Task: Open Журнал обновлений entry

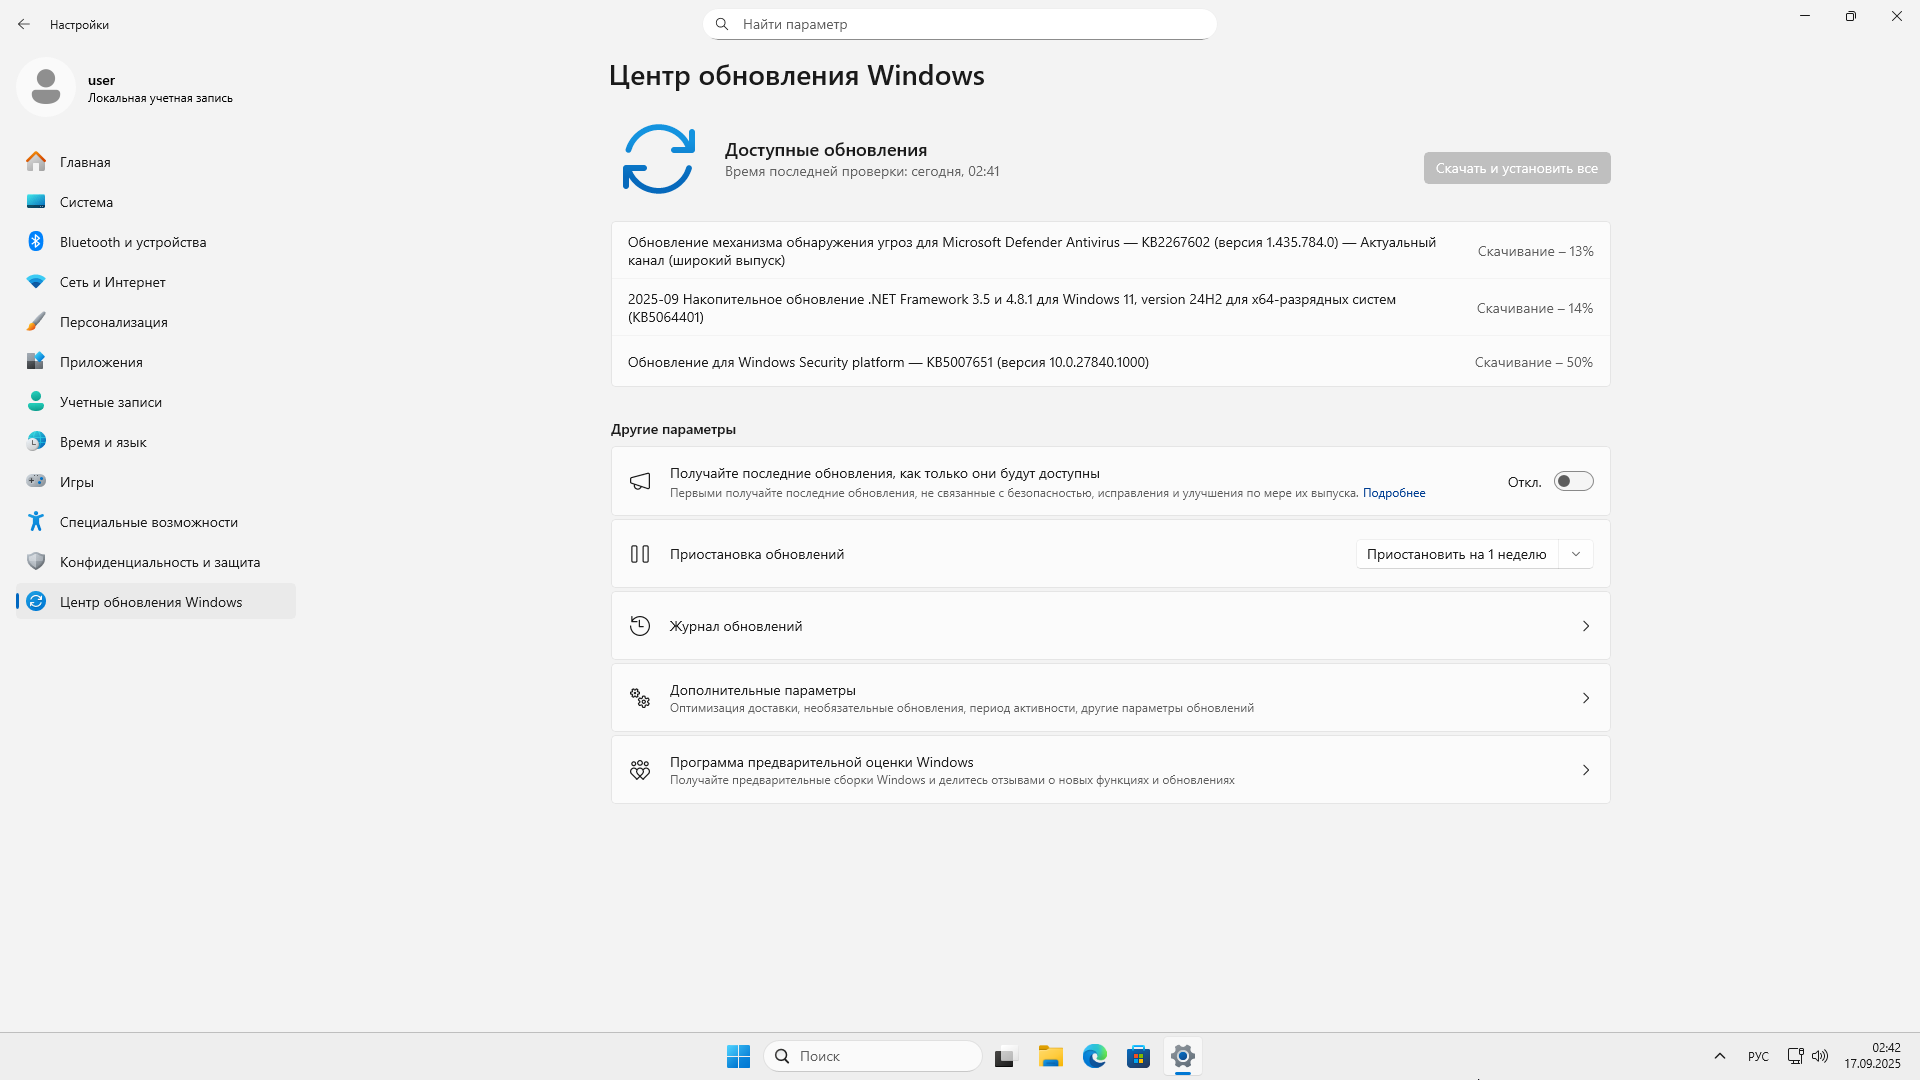Action: (1110, 626)
